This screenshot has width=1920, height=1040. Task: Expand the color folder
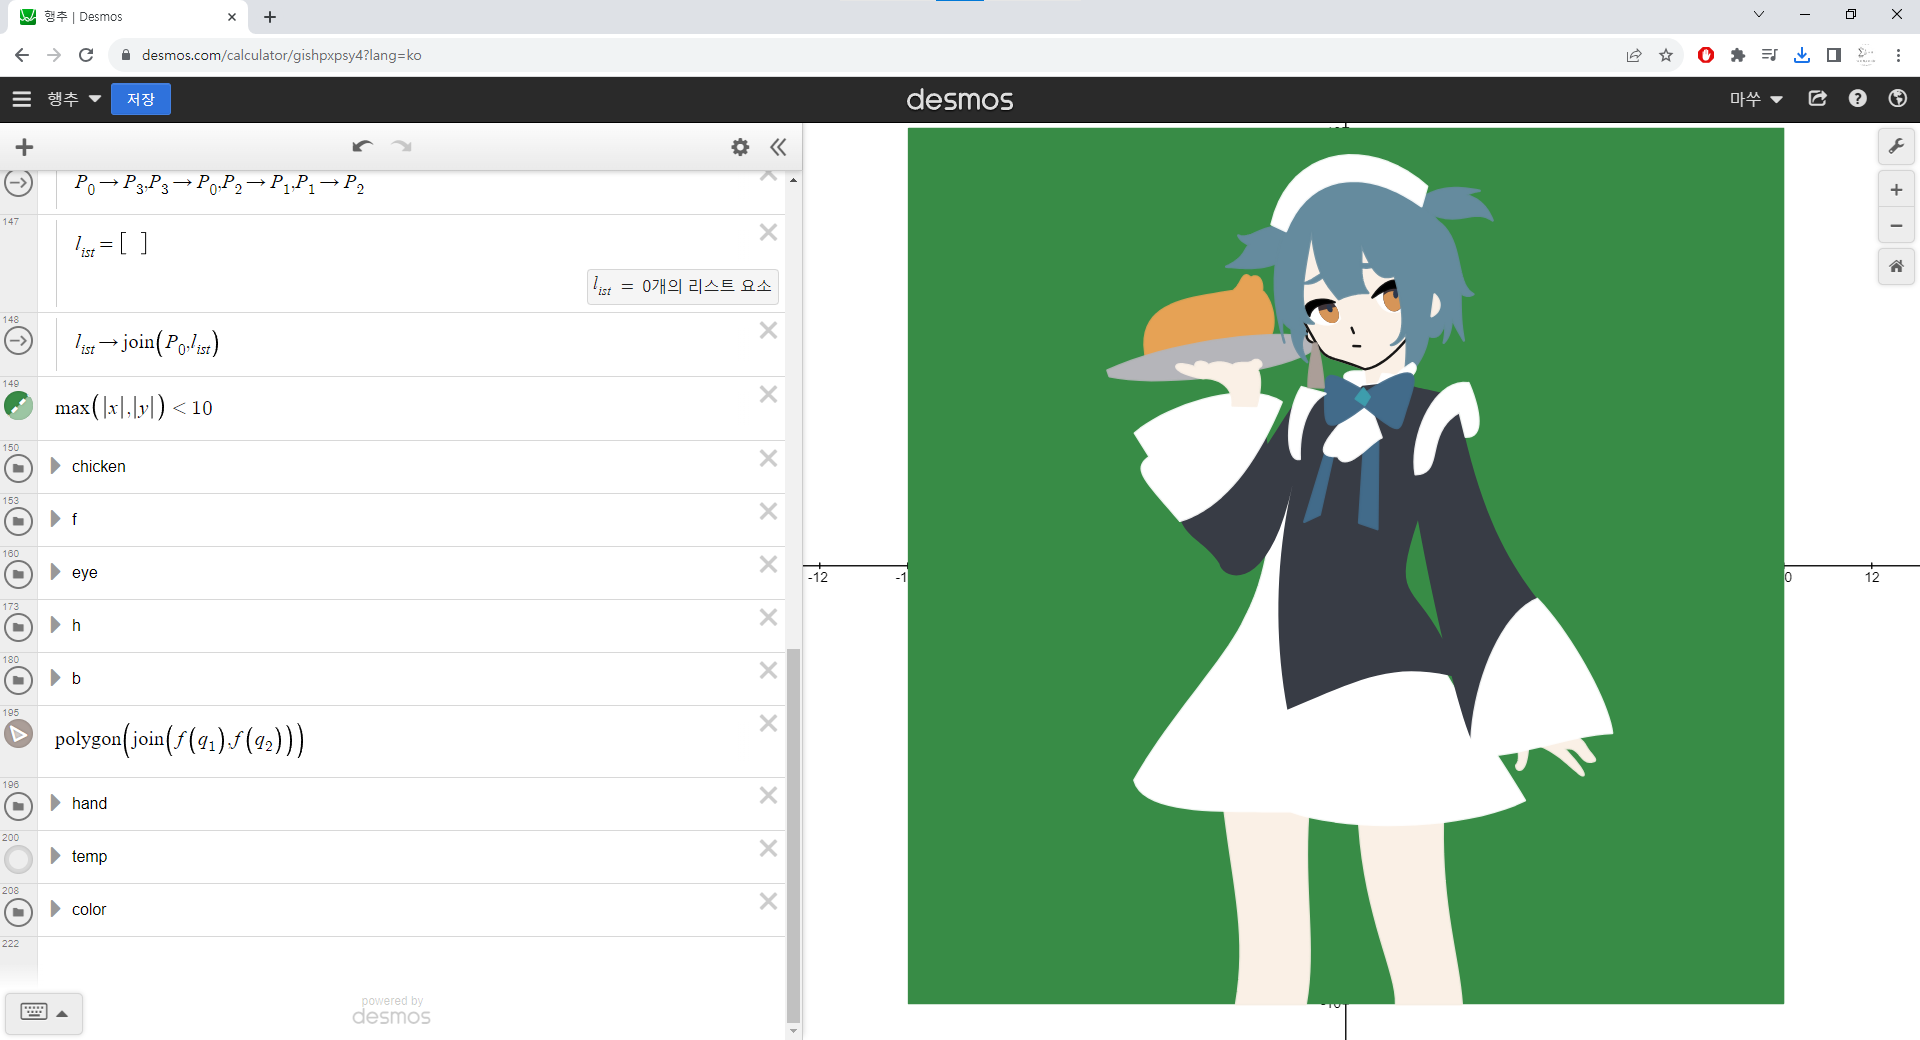point(56,909)
